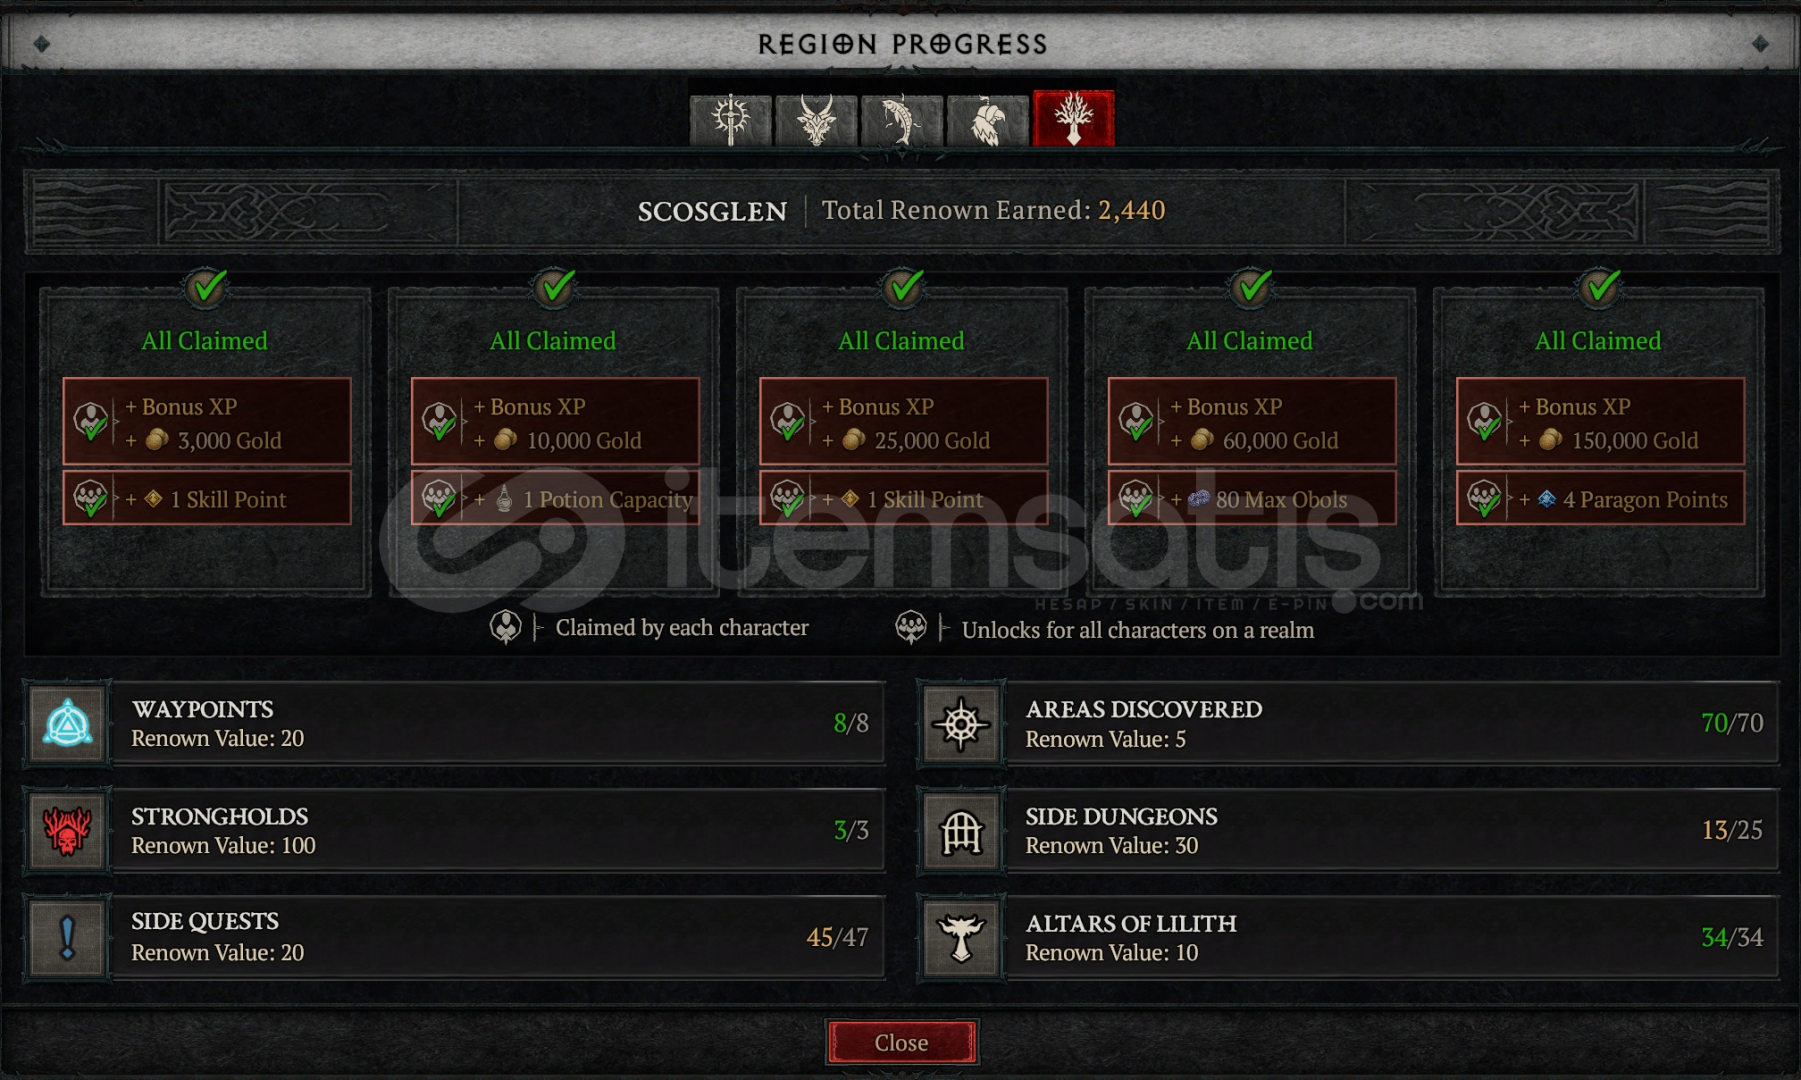Click the checkmark above fifth reward tier

[1600, 287]
